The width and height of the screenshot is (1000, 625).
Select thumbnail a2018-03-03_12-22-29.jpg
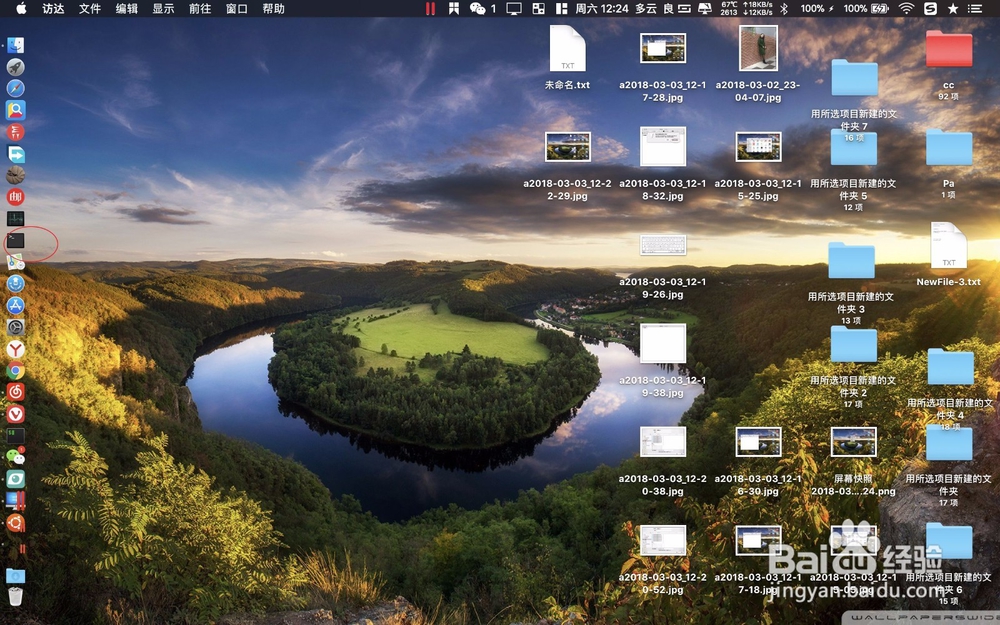[x=568, y=147]
